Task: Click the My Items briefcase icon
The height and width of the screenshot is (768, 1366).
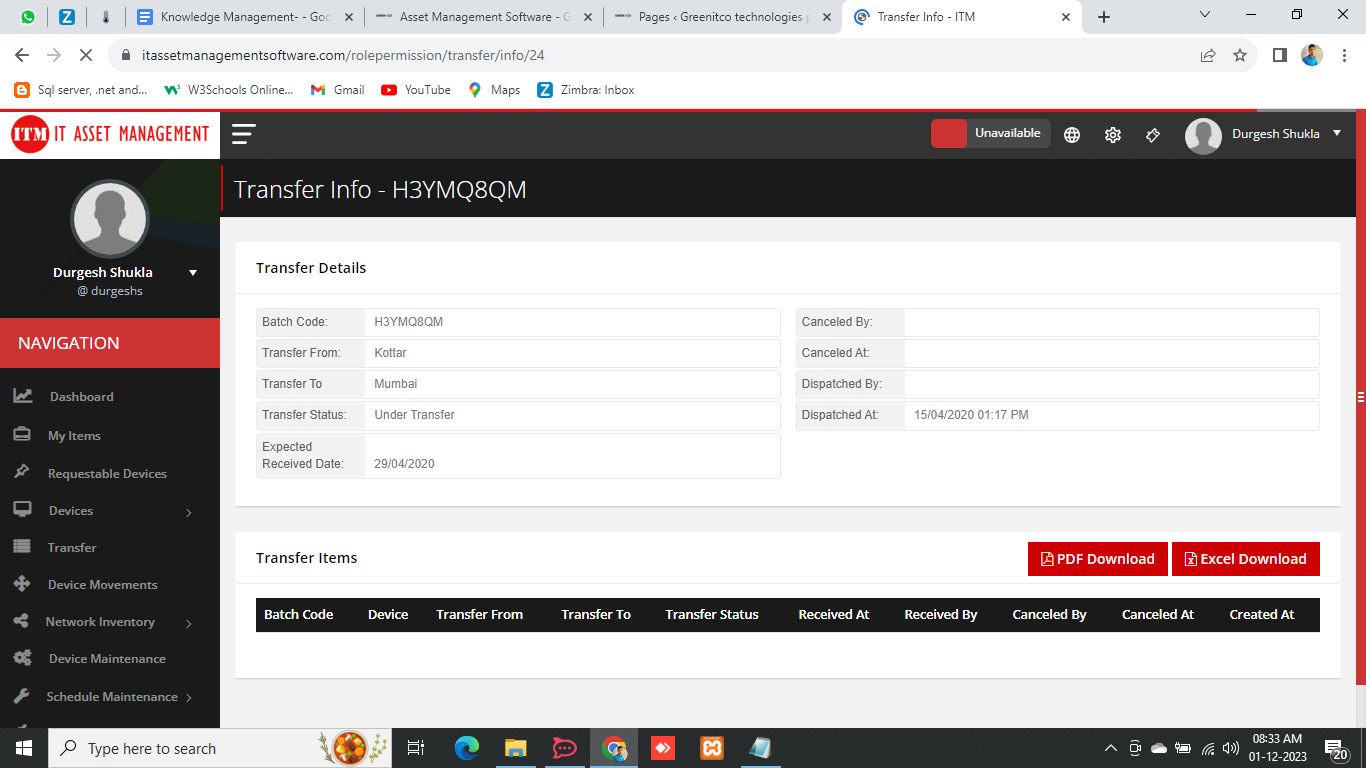Action: coord(22,435)
